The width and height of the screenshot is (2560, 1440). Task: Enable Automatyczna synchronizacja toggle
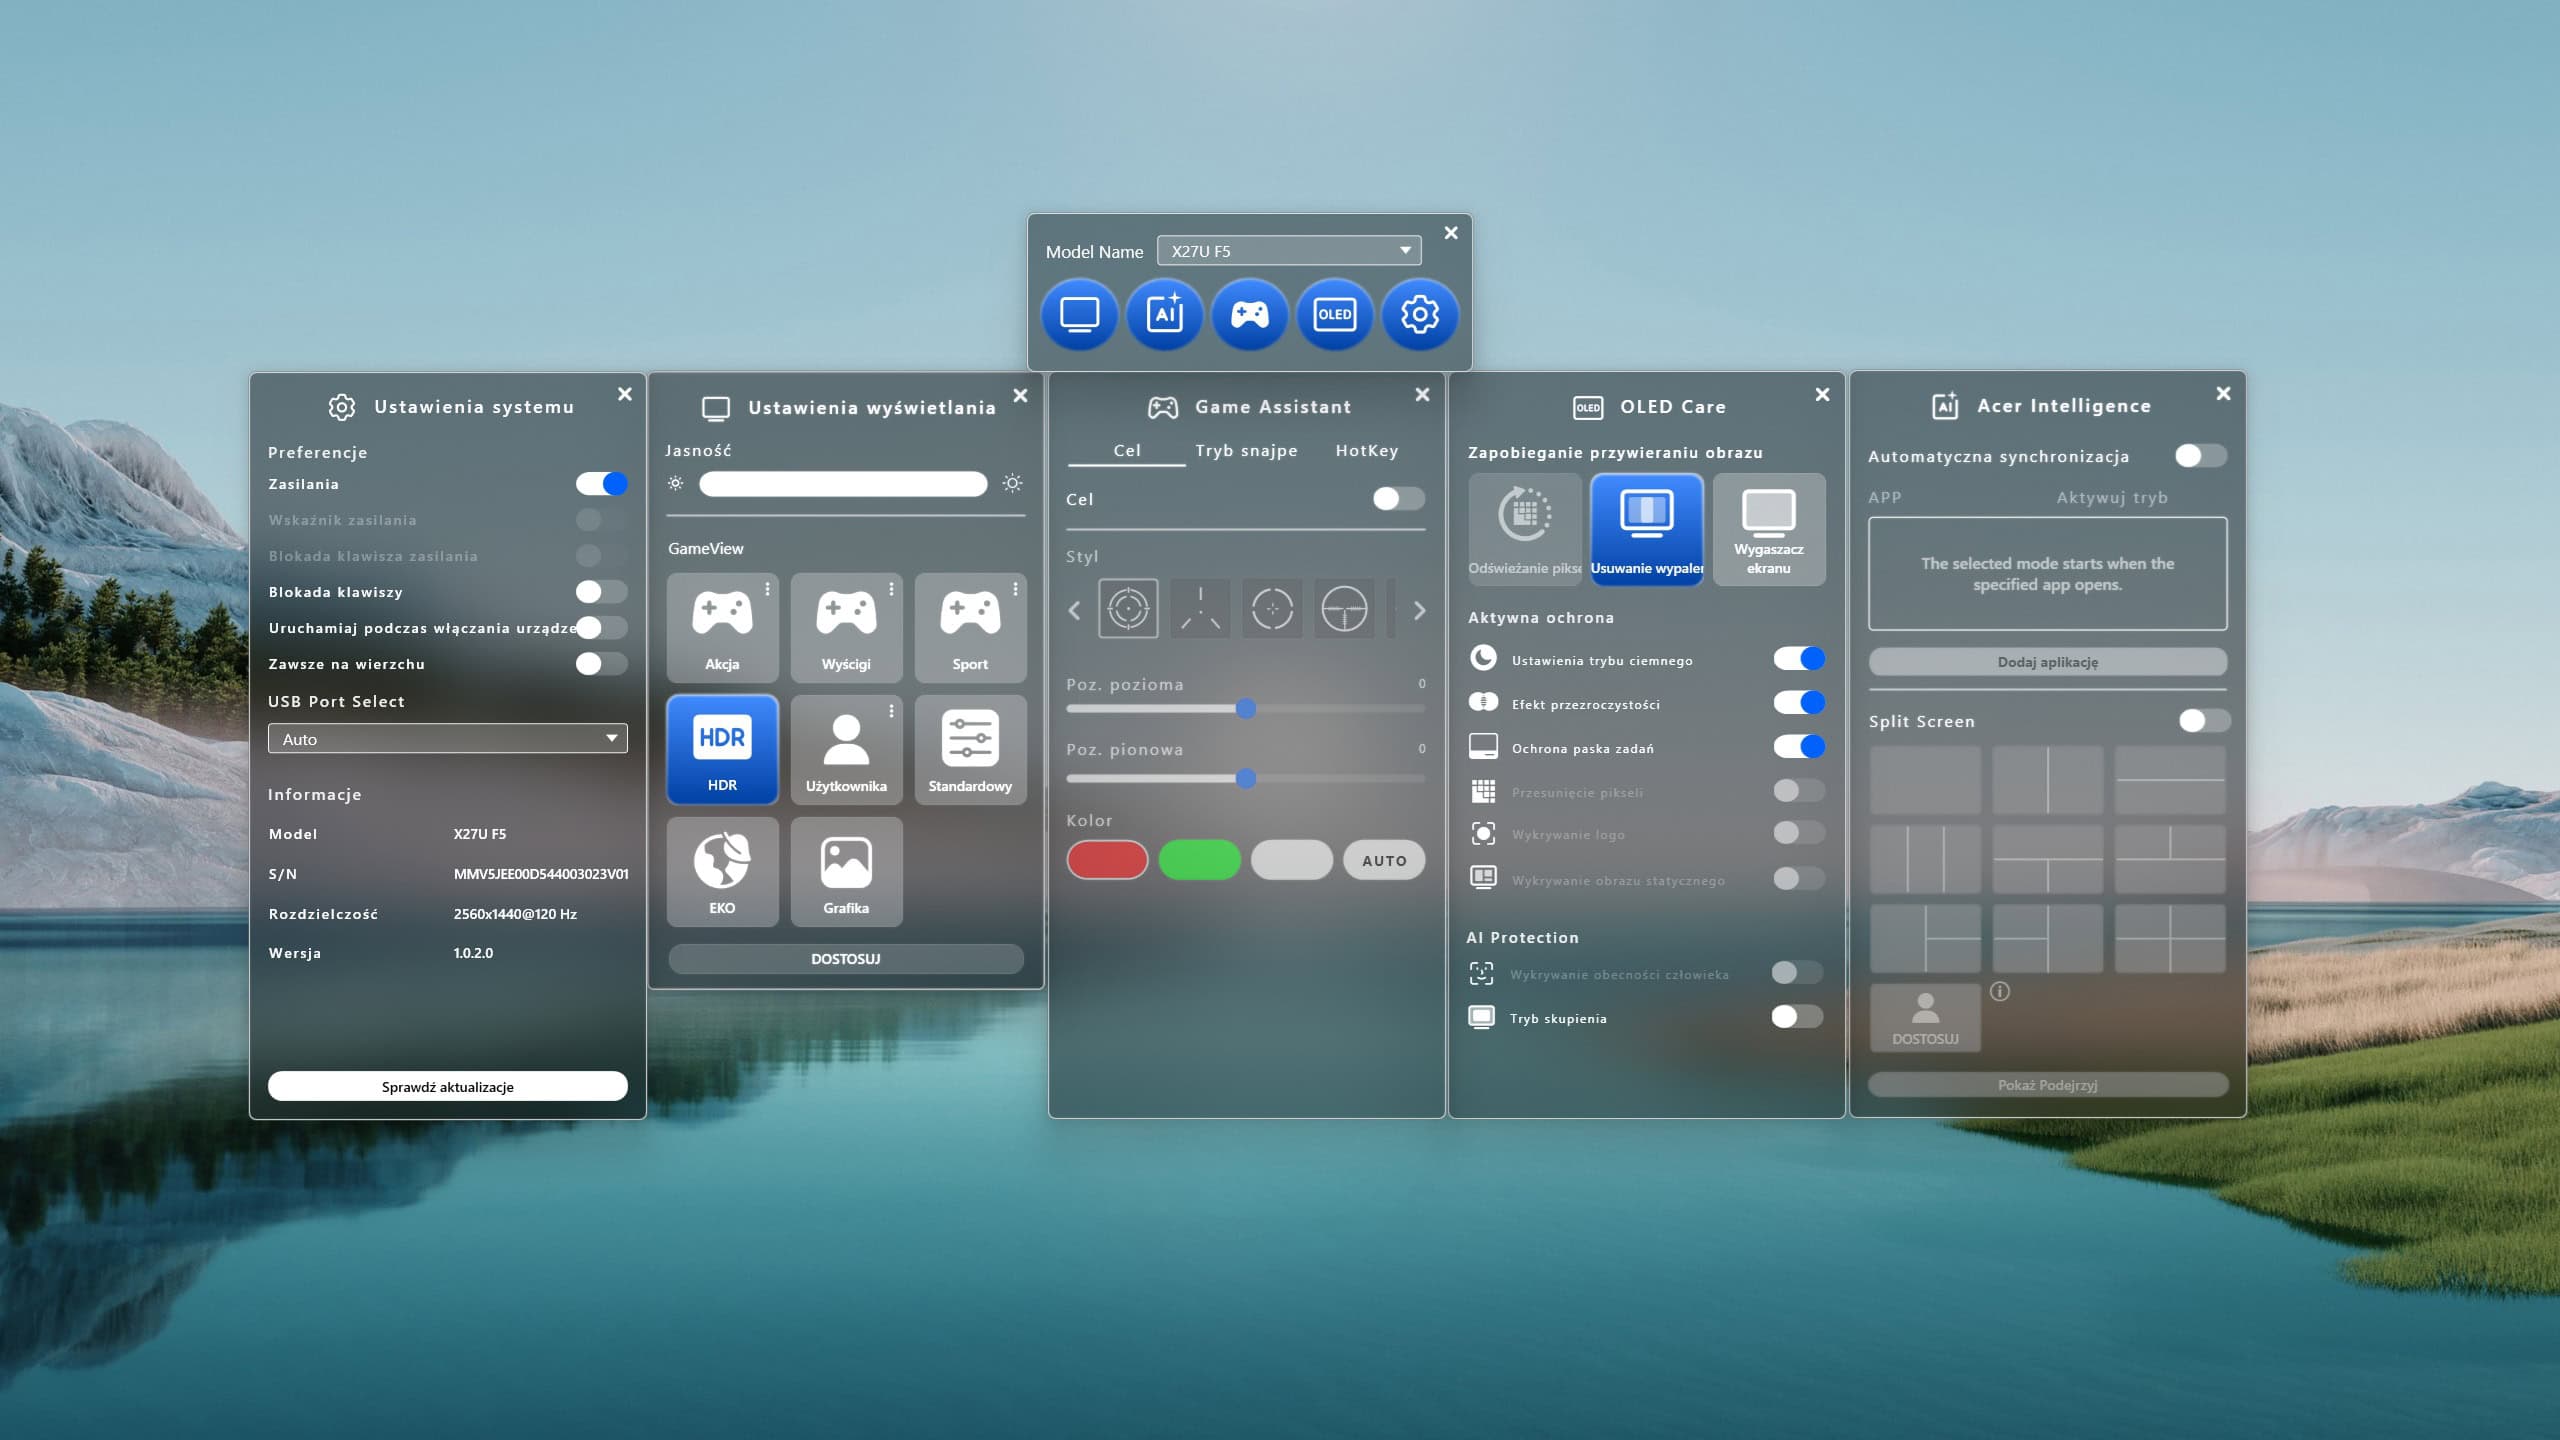(2201, 456)
